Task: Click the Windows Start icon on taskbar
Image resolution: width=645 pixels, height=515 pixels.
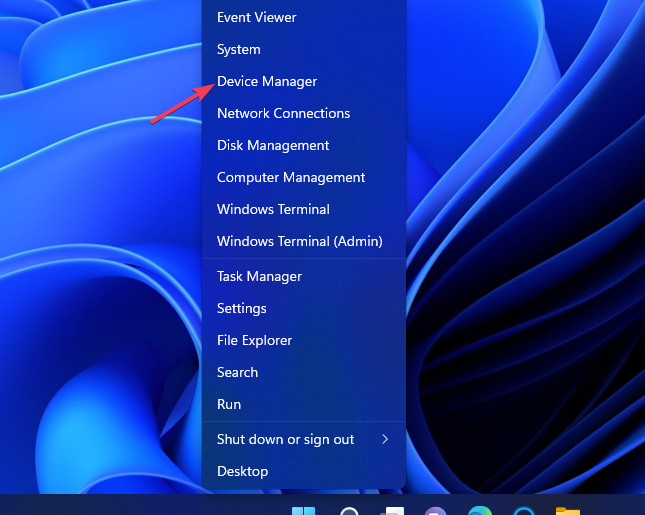Action: click(x=304, y=511)
